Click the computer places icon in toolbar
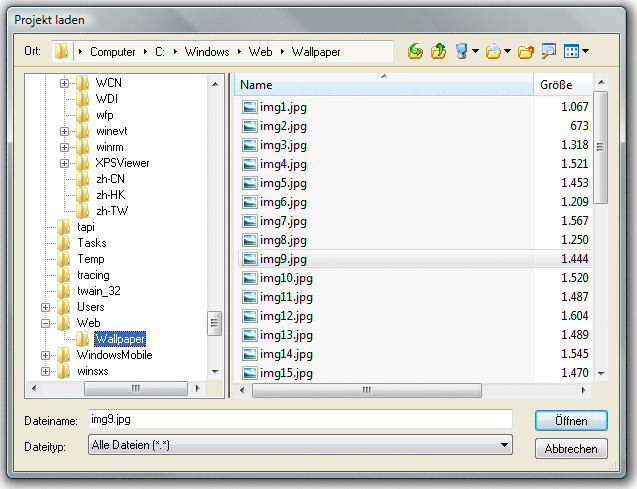This screenshot has width=637, height=489. (x=462, y=51)
